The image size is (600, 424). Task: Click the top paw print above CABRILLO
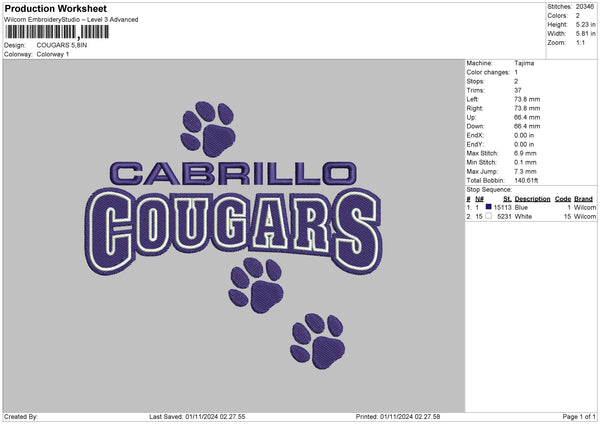point(208,129)
